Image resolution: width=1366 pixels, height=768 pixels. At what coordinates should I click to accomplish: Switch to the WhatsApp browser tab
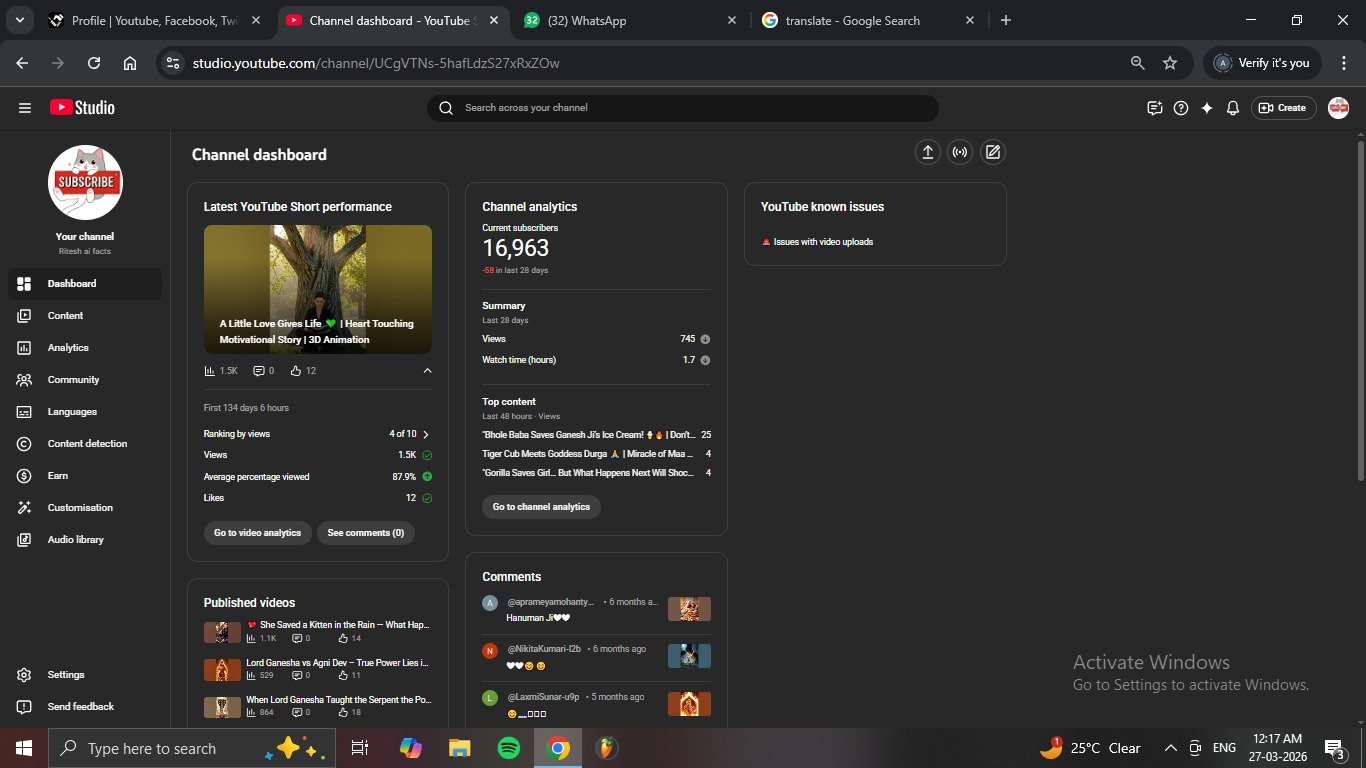(630, 20)
